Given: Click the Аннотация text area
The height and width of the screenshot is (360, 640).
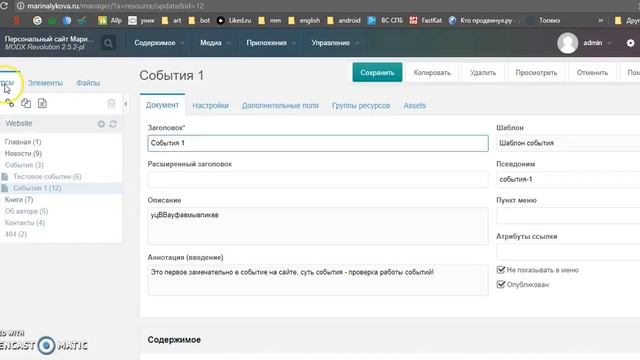Looking at the screenshot, I should click(x=318, y=280).
